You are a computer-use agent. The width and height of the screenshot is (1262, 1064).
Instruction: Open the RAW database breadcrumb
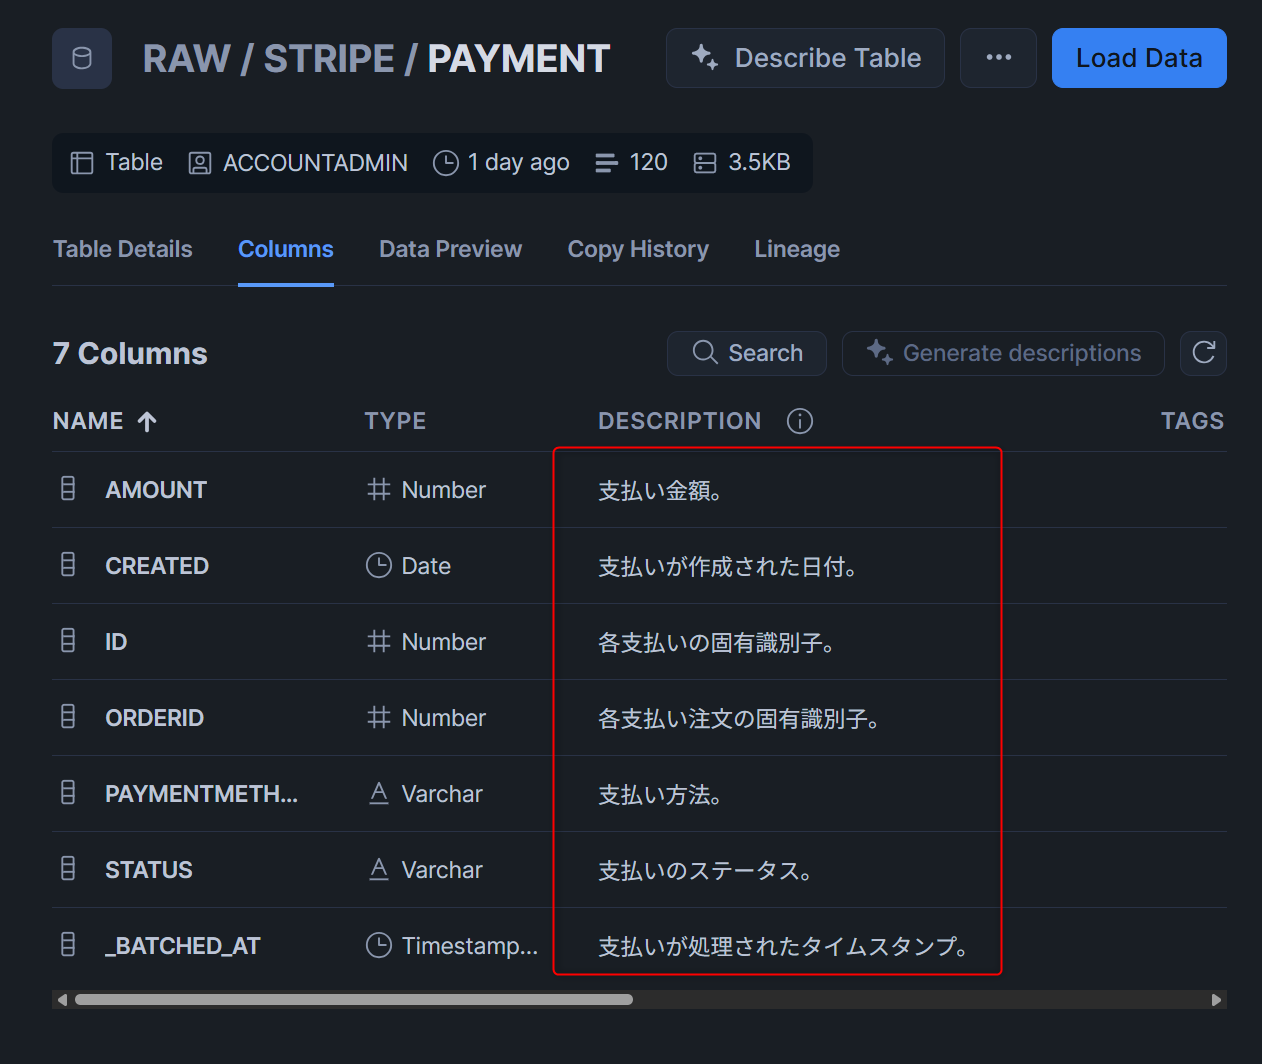point(187,58)
